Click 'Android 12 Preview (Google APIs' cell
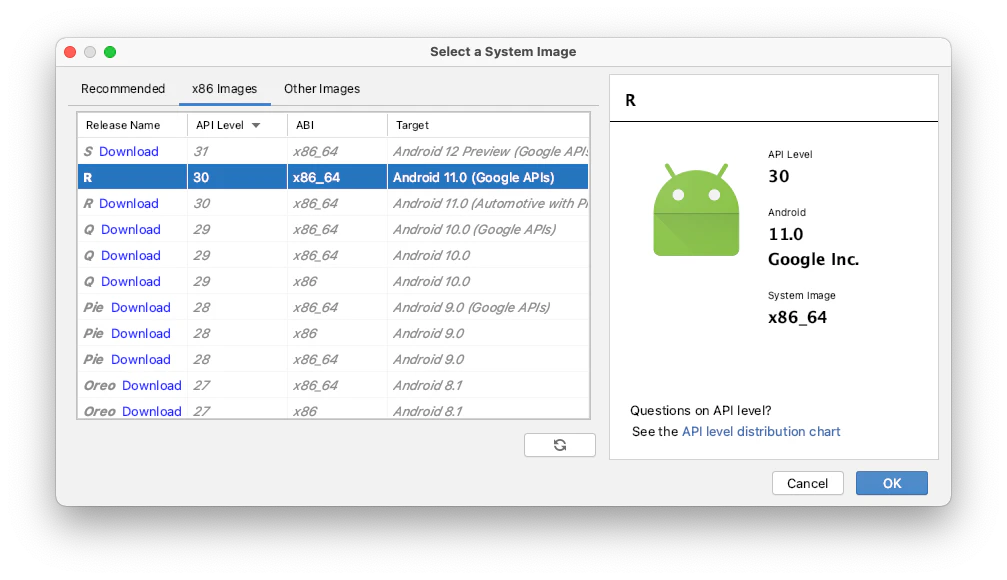1007x580 pixels. pos(489,152)
